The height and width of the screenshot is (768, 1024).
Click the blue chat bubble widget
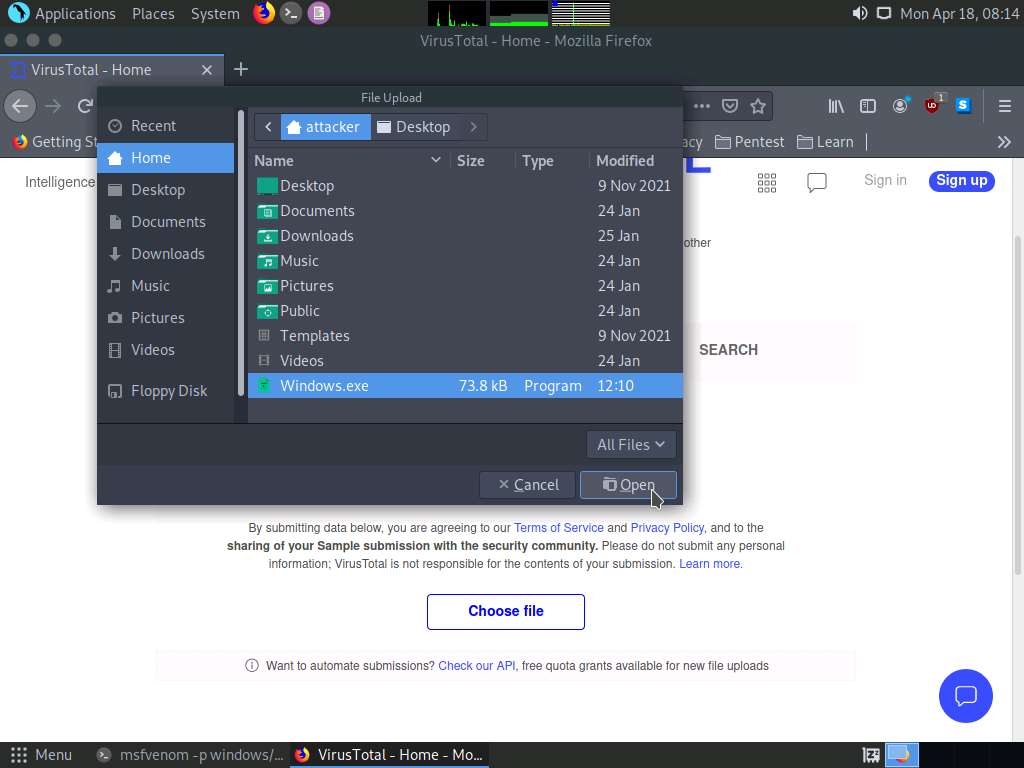point(965,695)
